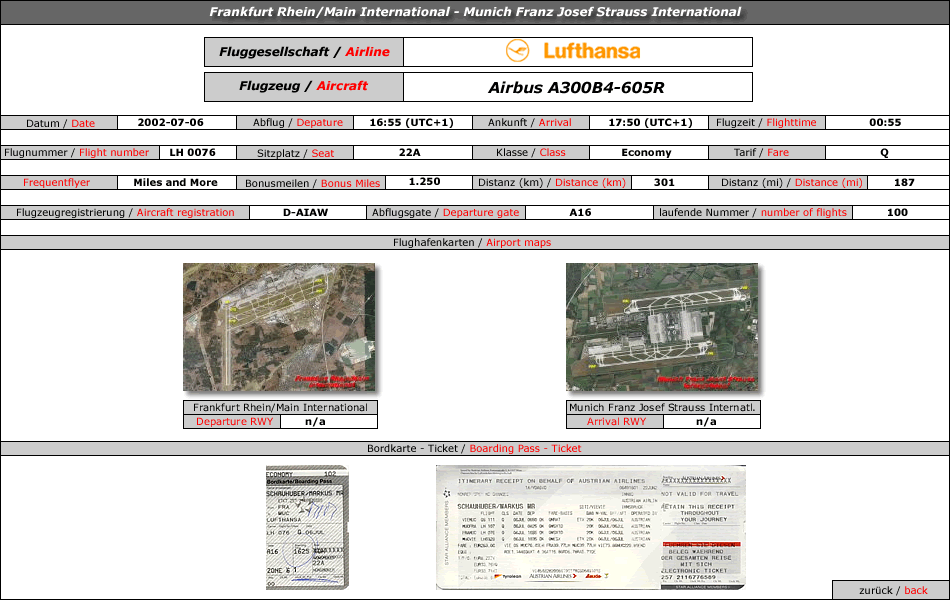Click the Arrival RWY label
950x600 pixels.
(616, 422)
